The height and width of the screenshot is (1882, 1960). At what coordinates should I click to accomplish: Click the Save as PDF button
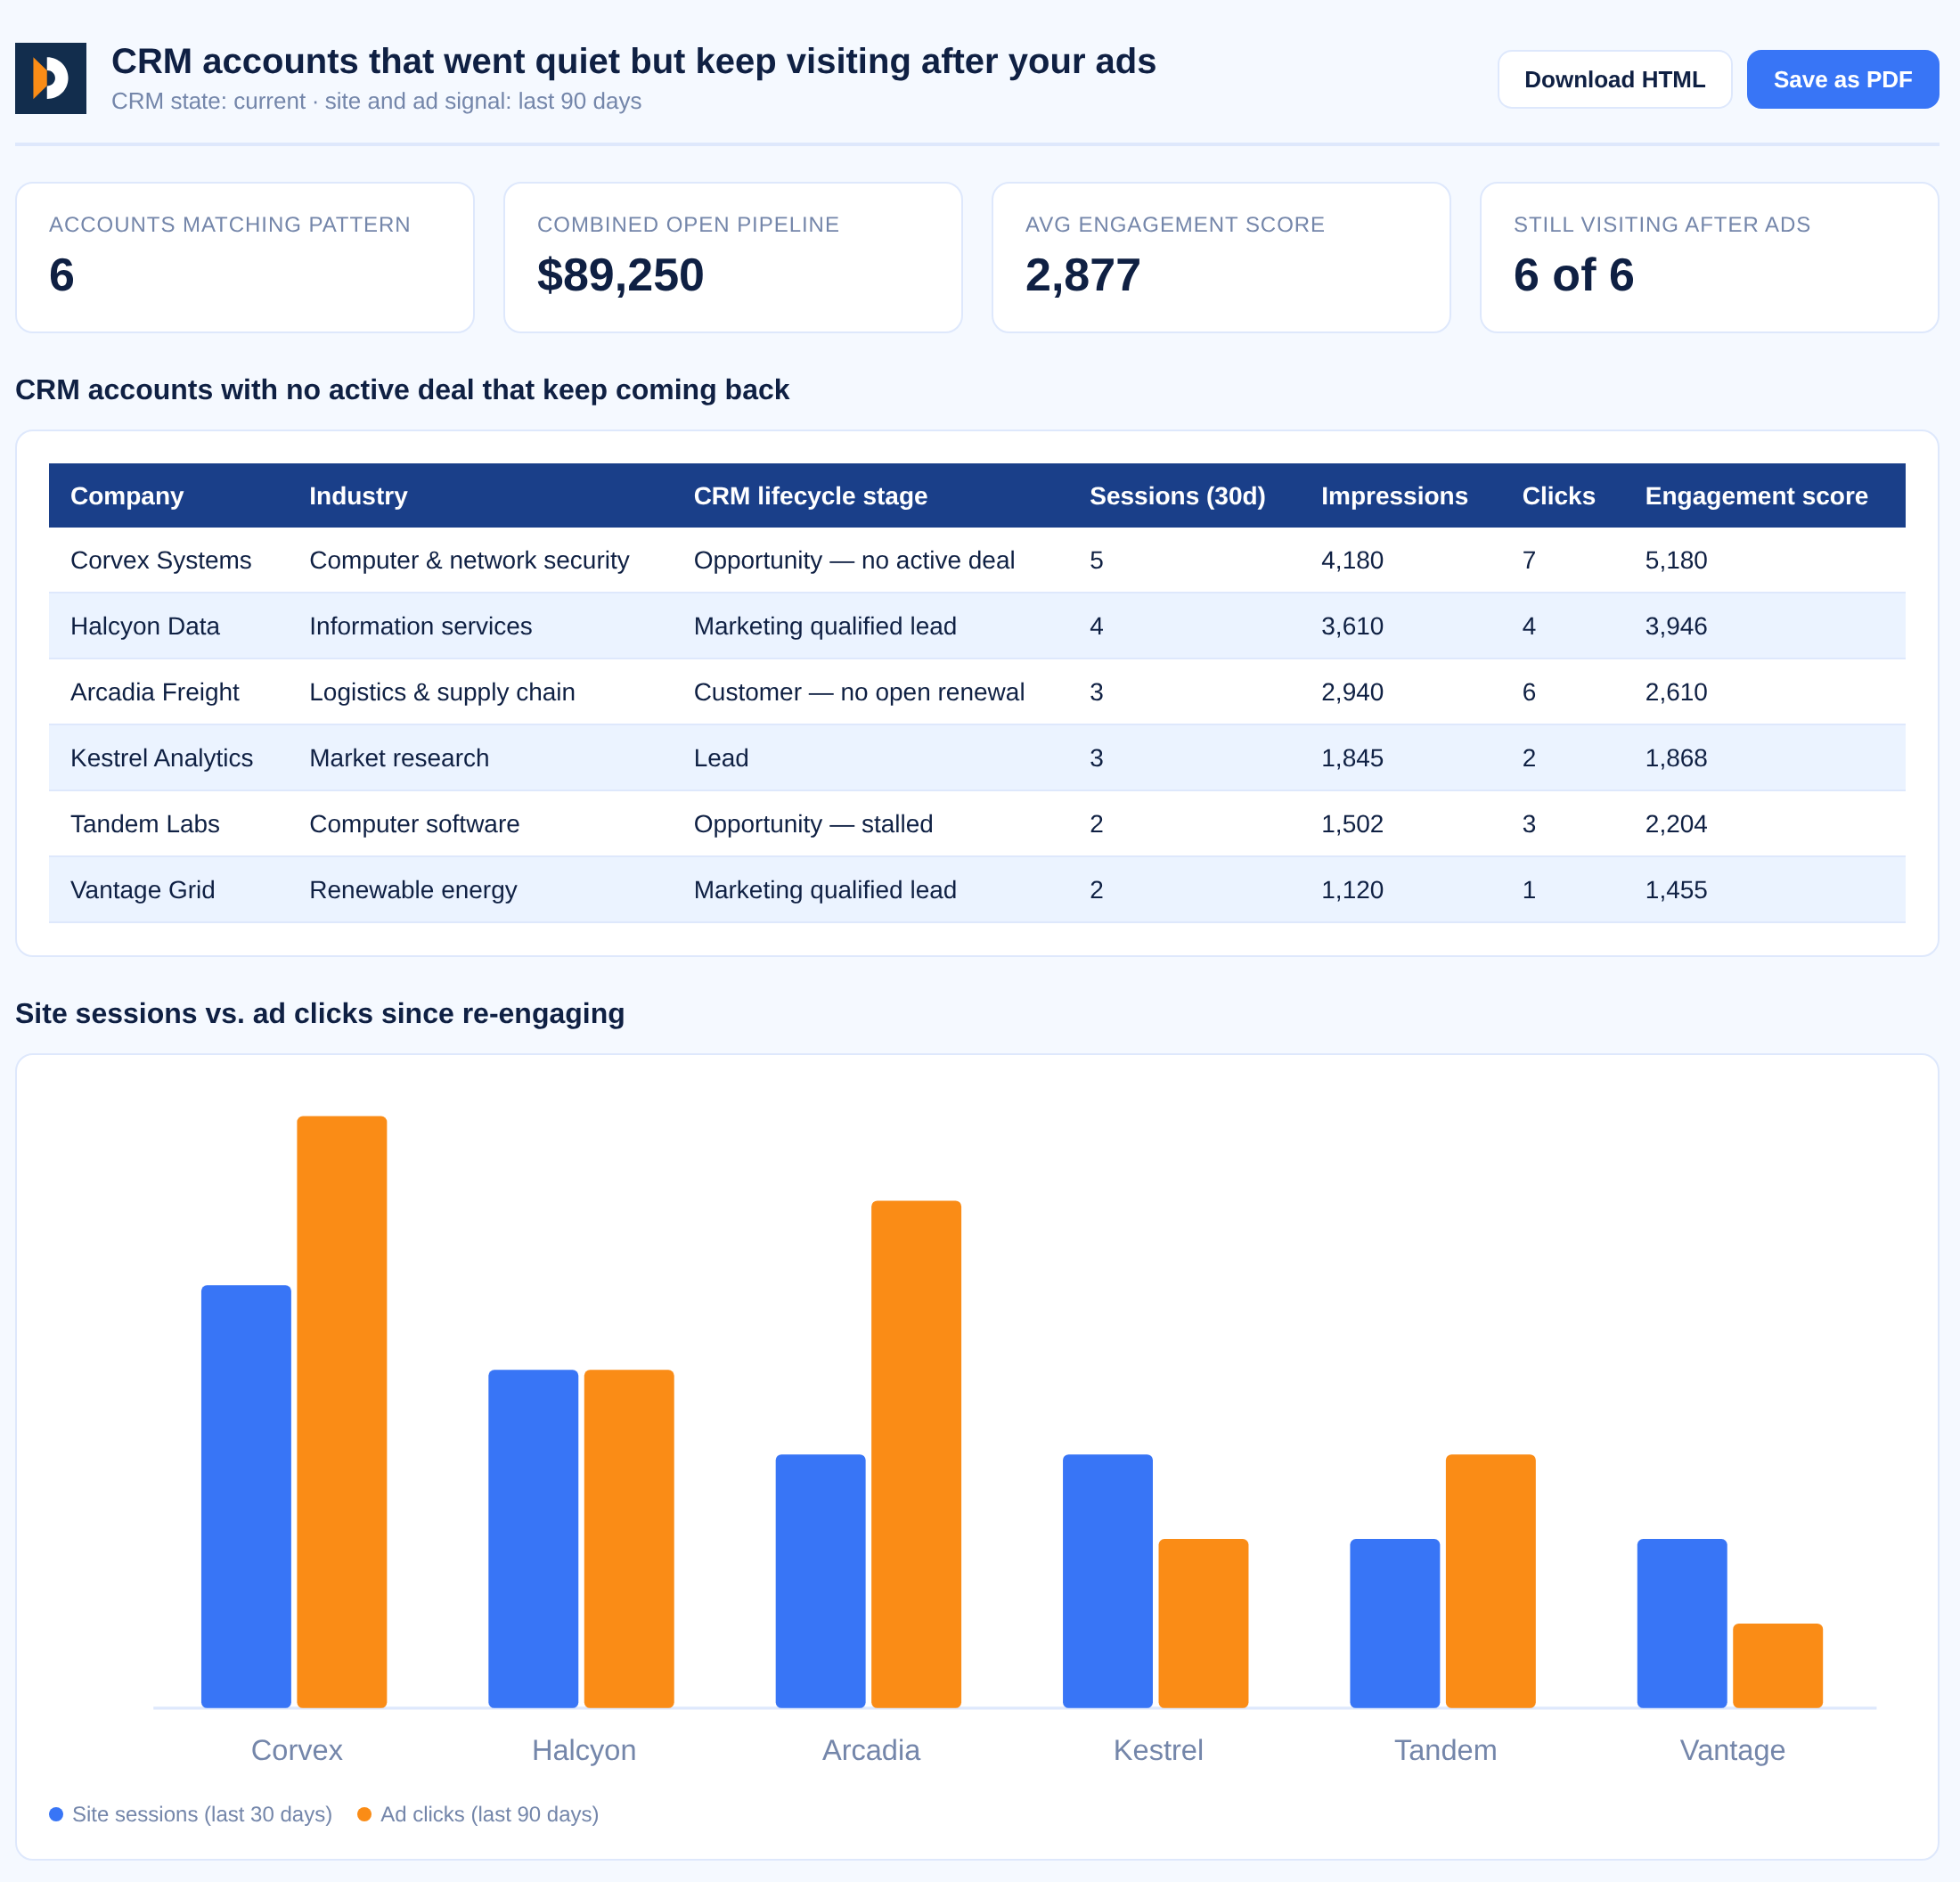click(1842, 79)
